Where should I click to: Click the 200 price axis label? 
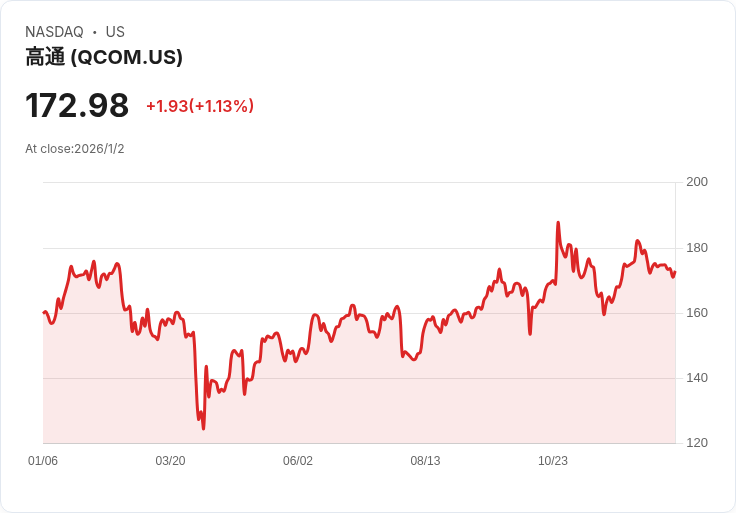pyautogui.click(x=697, y=182)
